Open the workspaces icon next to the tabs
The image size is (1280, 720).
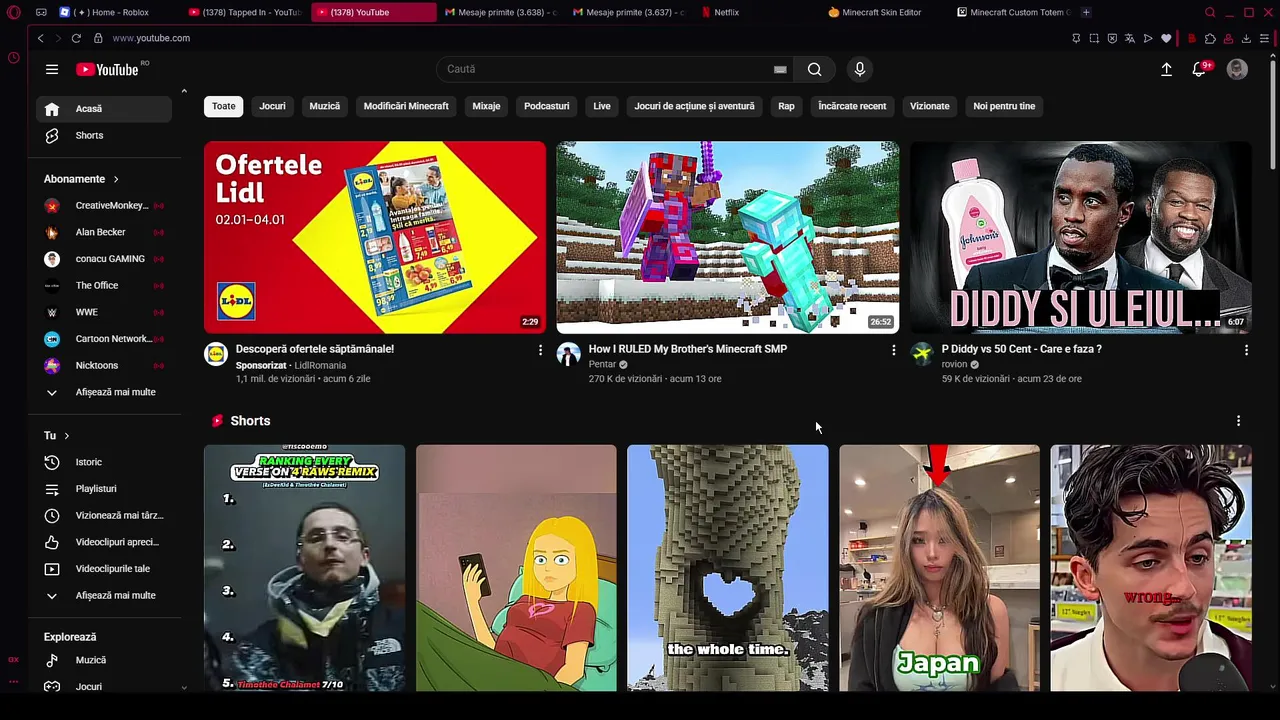click(41, 12)
